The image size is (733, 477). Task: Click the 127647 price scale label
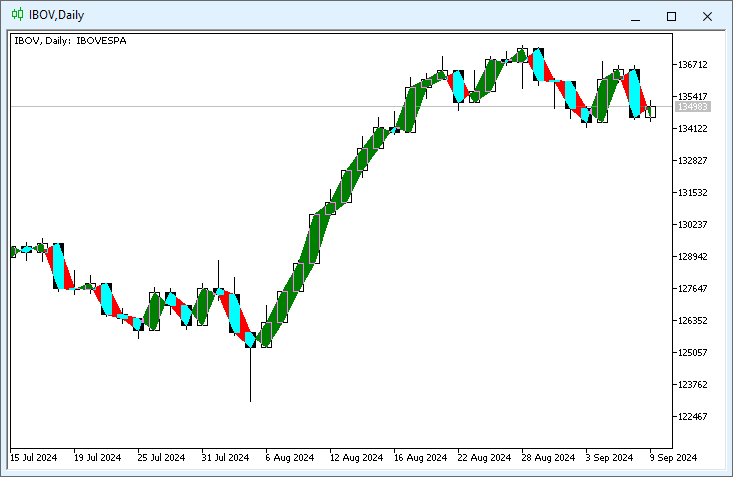[x=692, y=289]
